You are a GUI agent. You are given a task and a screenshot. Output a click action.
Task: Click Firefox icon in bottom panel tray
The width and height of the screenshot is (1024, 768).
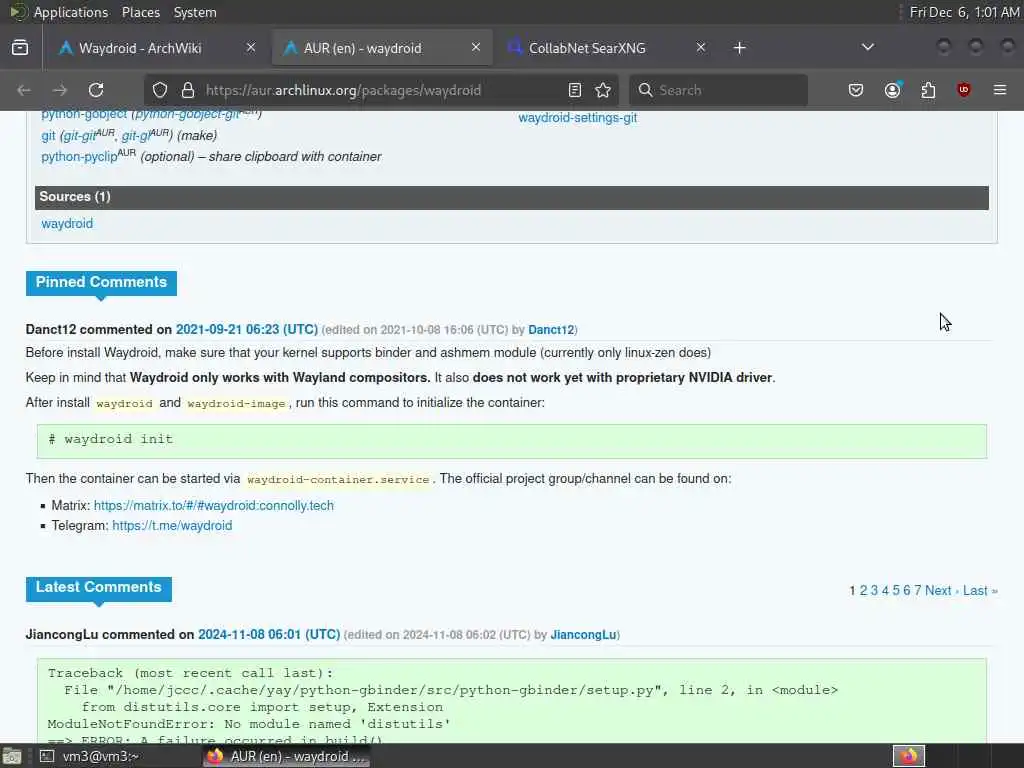(x=908, y=756)
